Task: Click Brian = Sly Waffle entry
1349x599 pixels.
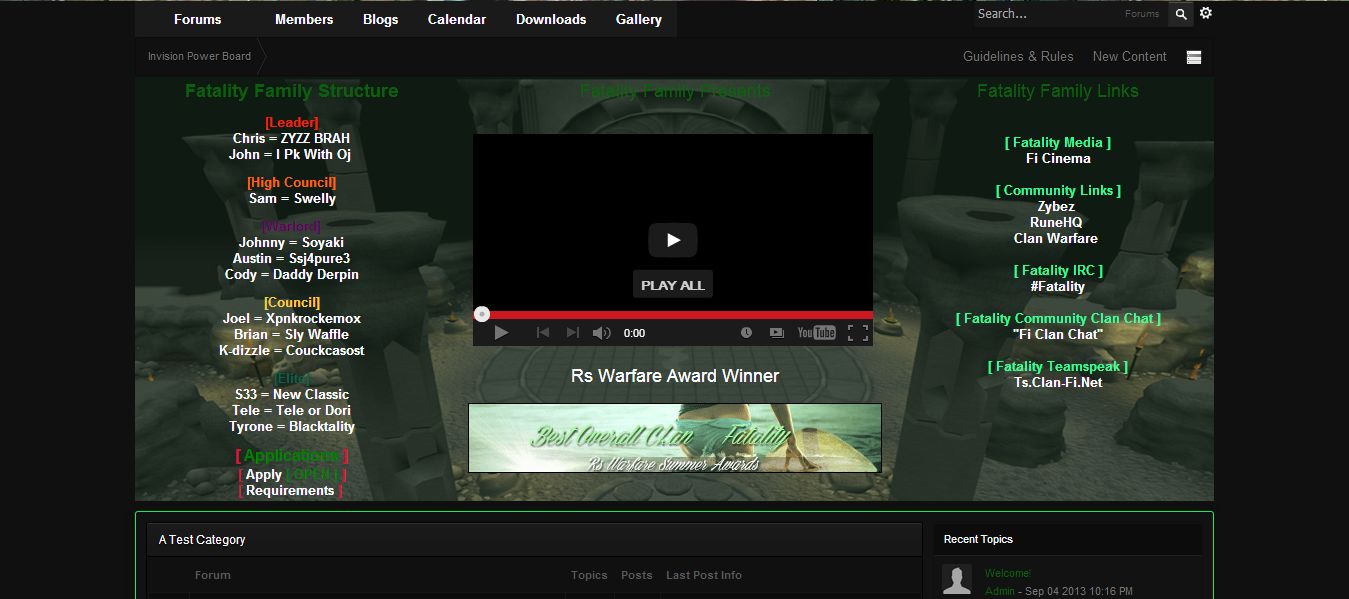Action: [291, 334]
